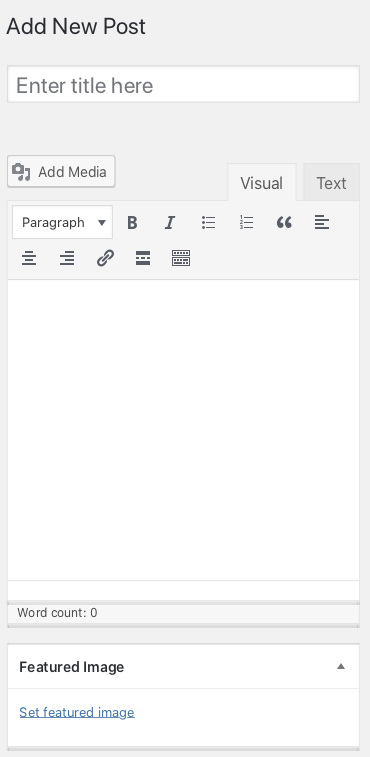Viewport: 370px width, 757px height.
Task: Switch to the Visual editor tab
Action: (261, 183)
